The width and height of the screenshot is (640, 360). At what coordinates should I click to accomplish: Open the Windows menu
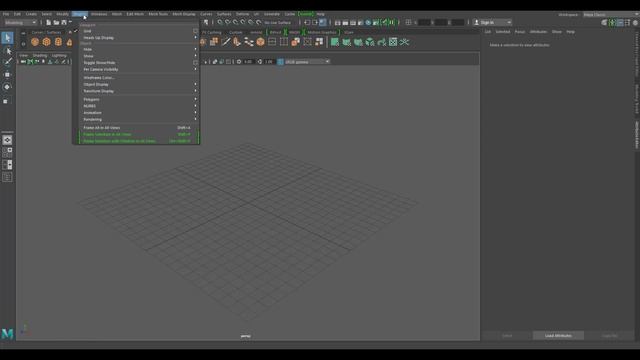click(x=99, y=14)
